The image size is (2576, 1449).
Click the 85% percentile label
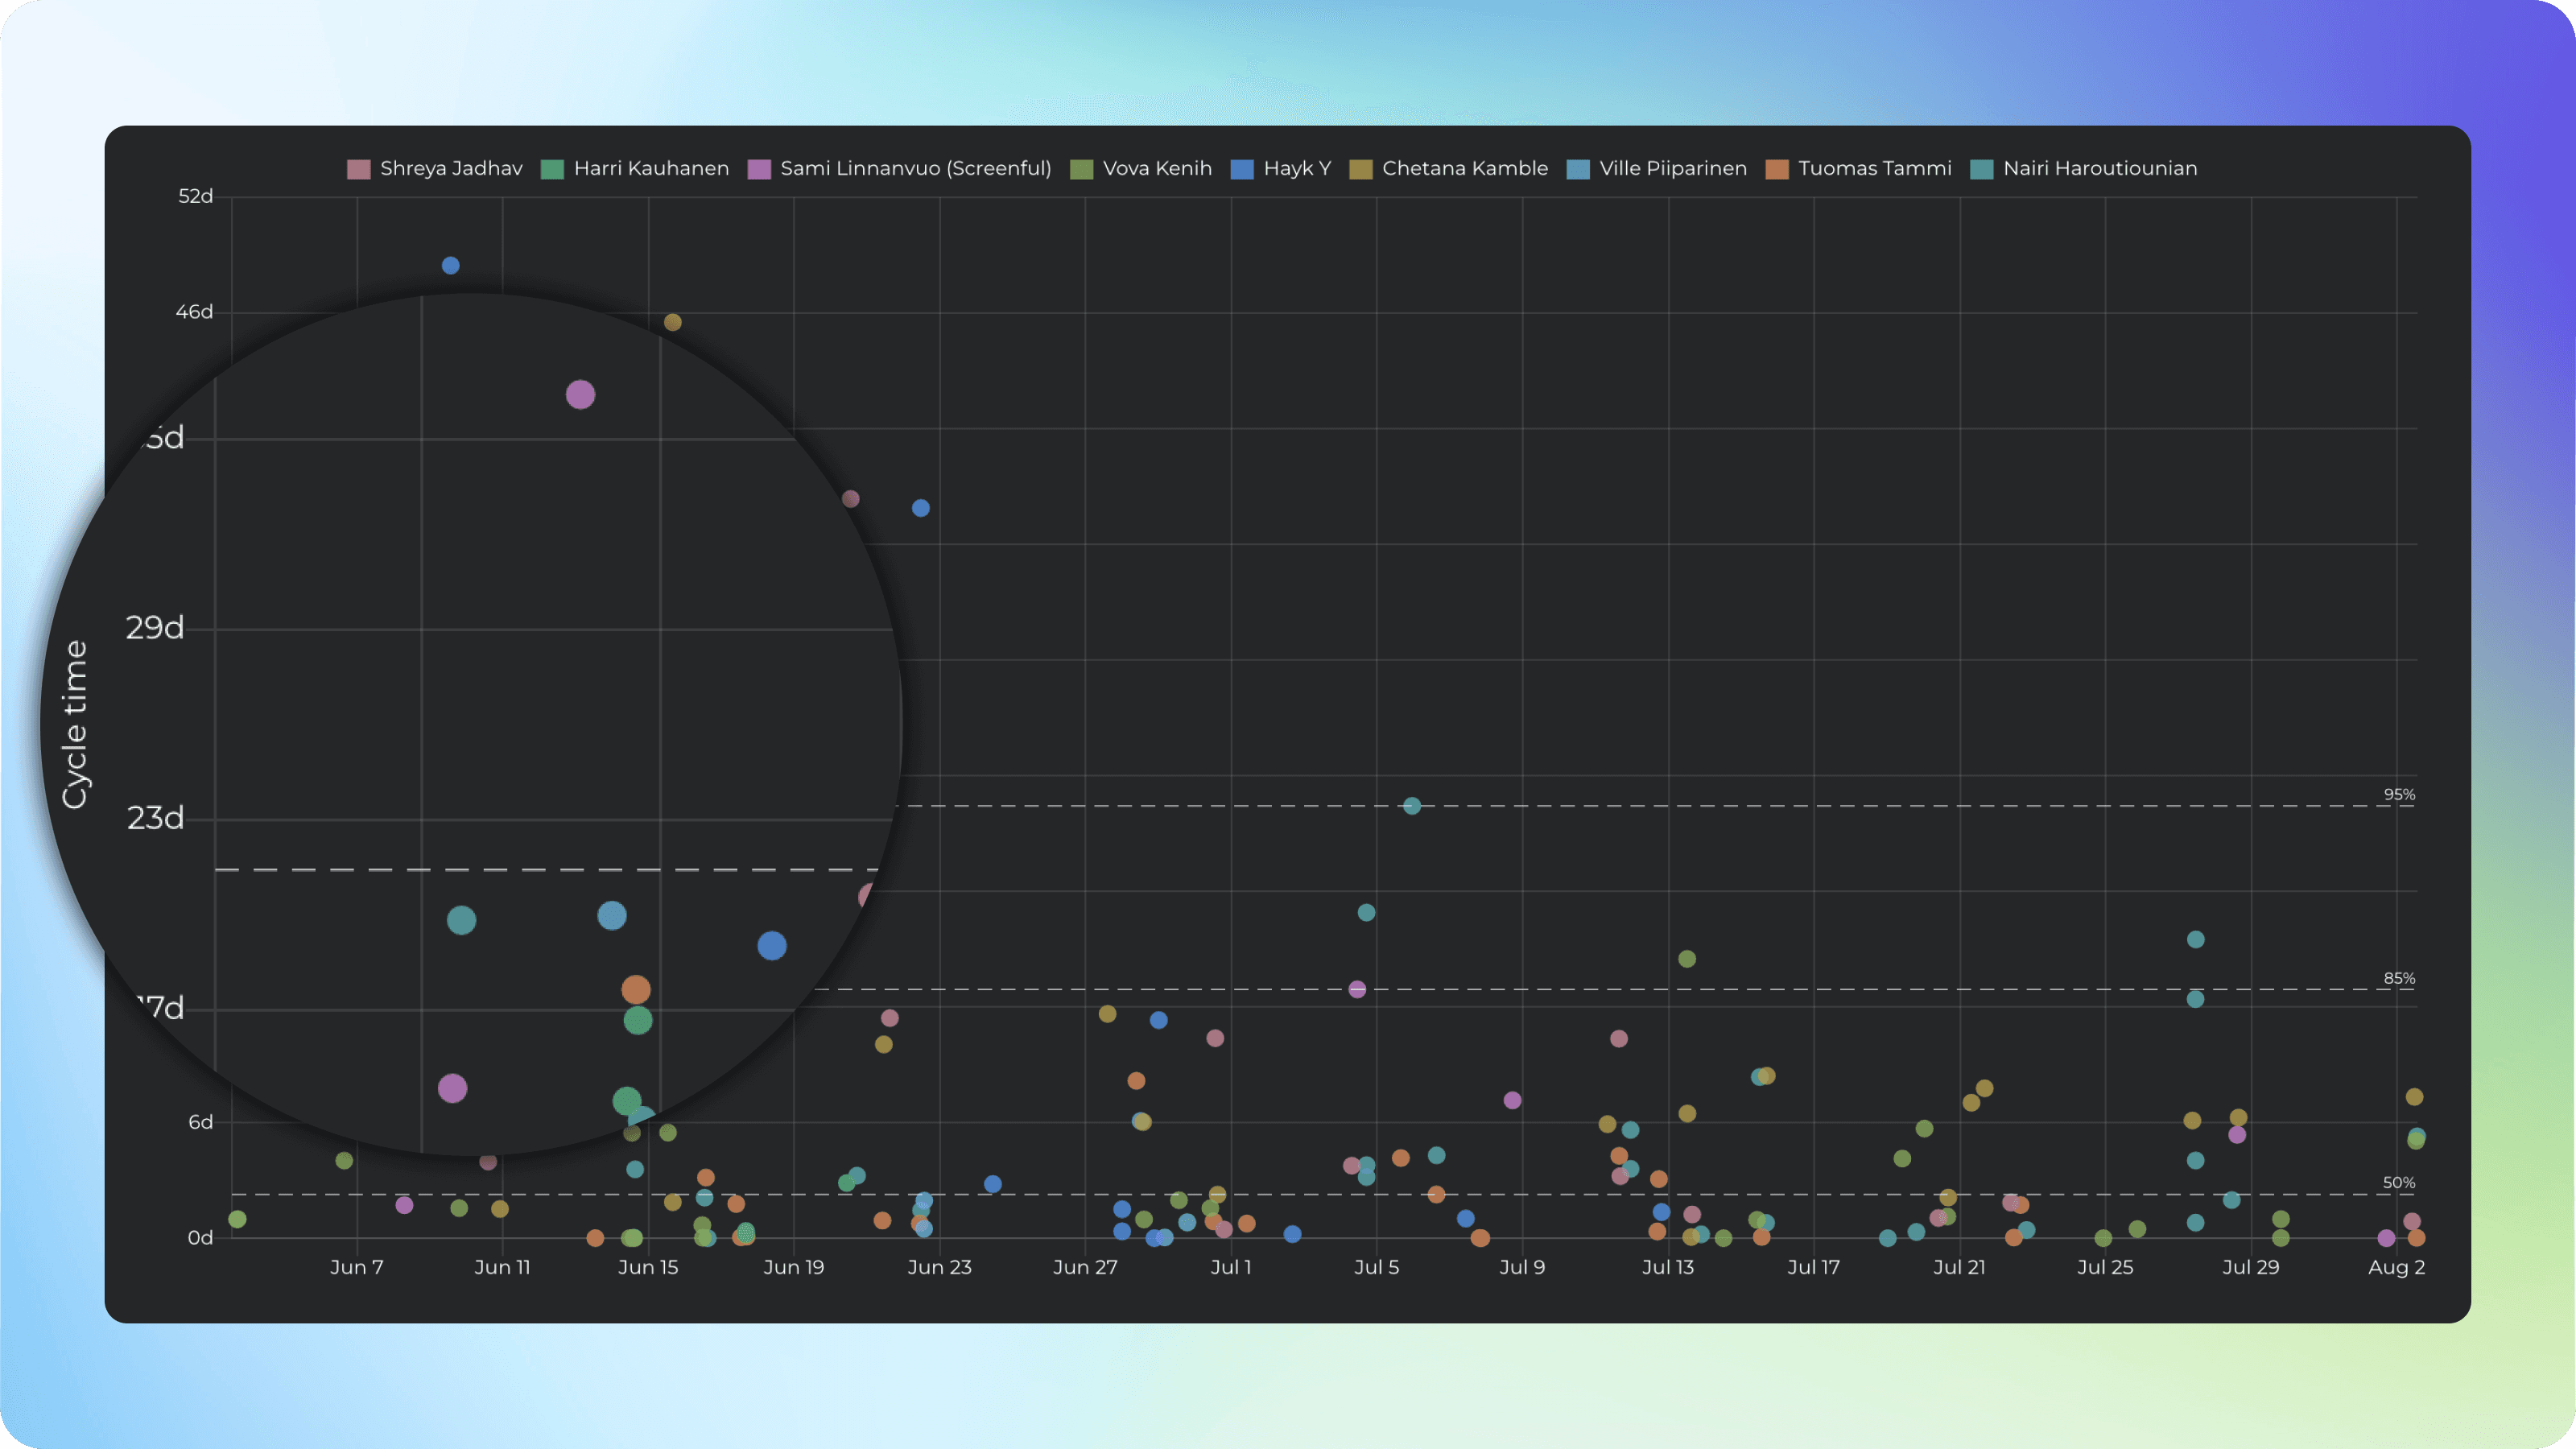click(2398, 979)
